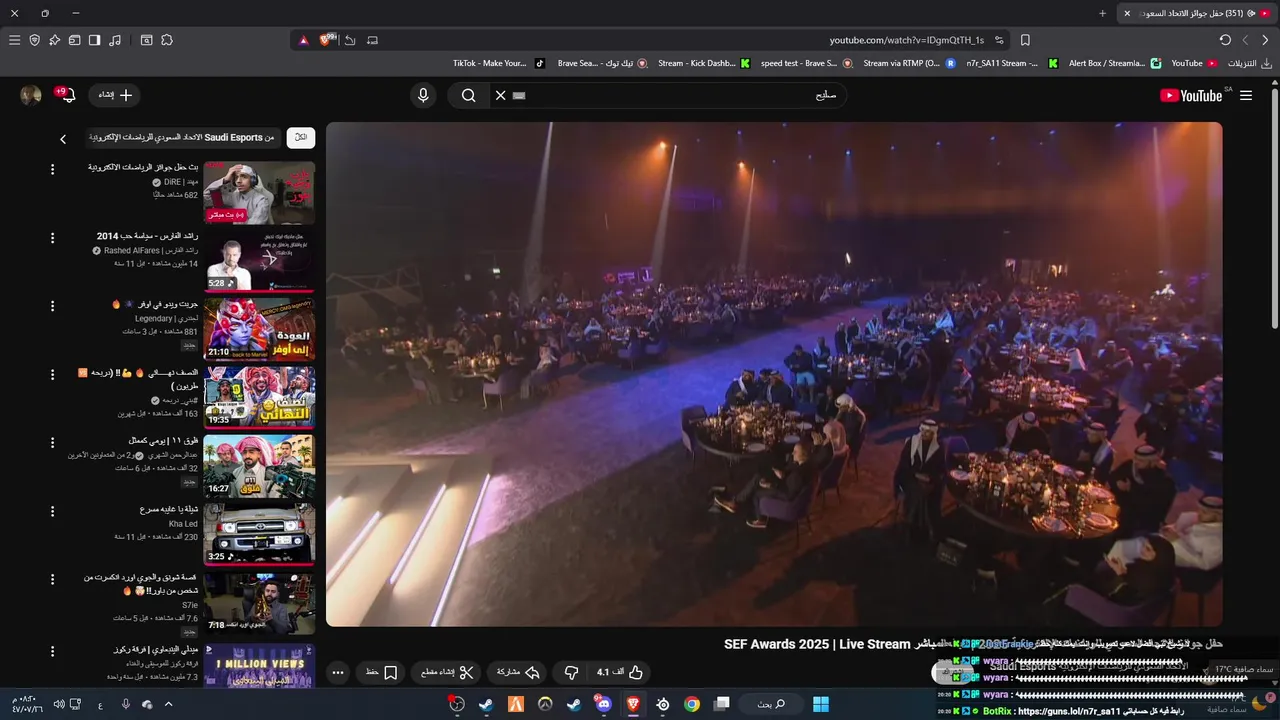This screenshot has height=720, width=1280.
Task: Click the SEF Awards video player
Action: click(774, 374)
